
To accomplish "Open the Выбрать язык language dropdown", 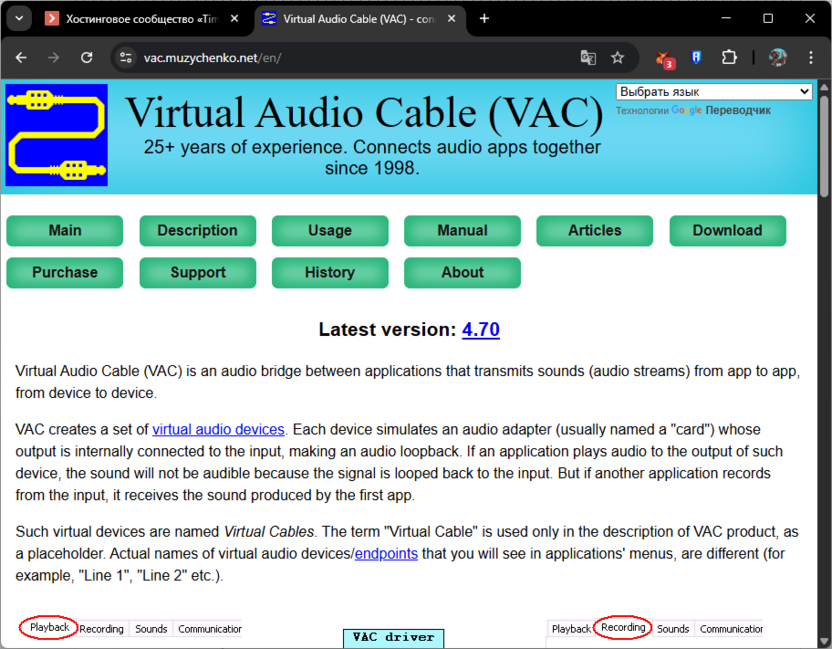I will tap(714, 92).
